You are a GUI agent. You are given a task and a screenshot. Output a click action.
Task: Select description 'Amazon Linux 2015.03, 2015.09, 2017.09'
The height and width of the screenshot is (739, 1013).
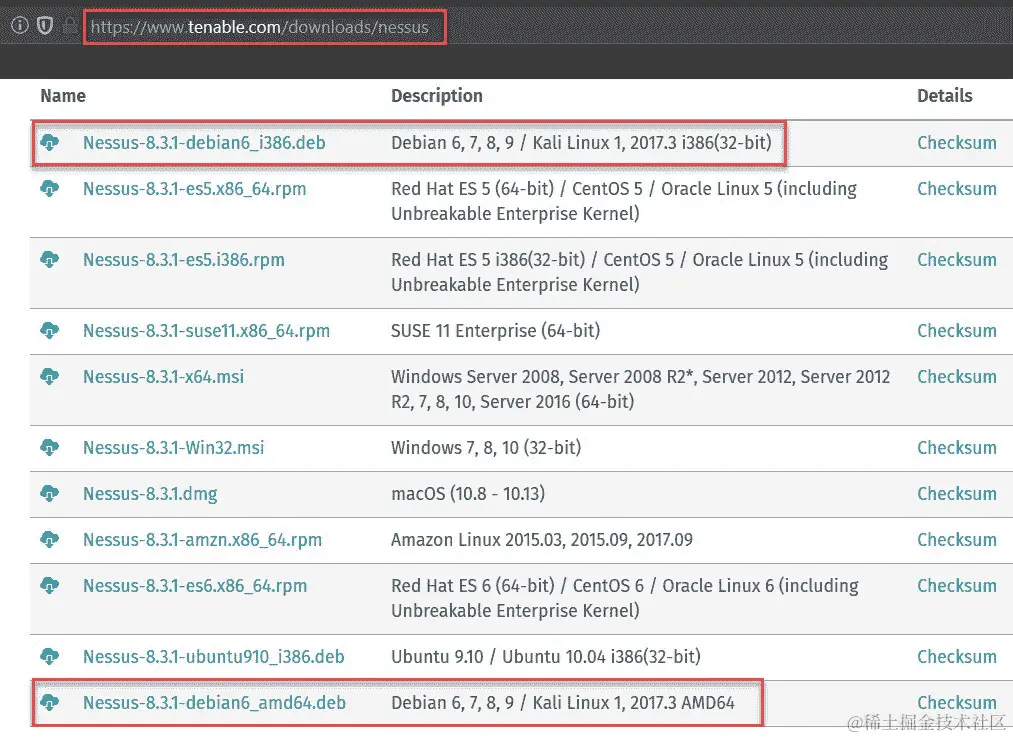542,540
